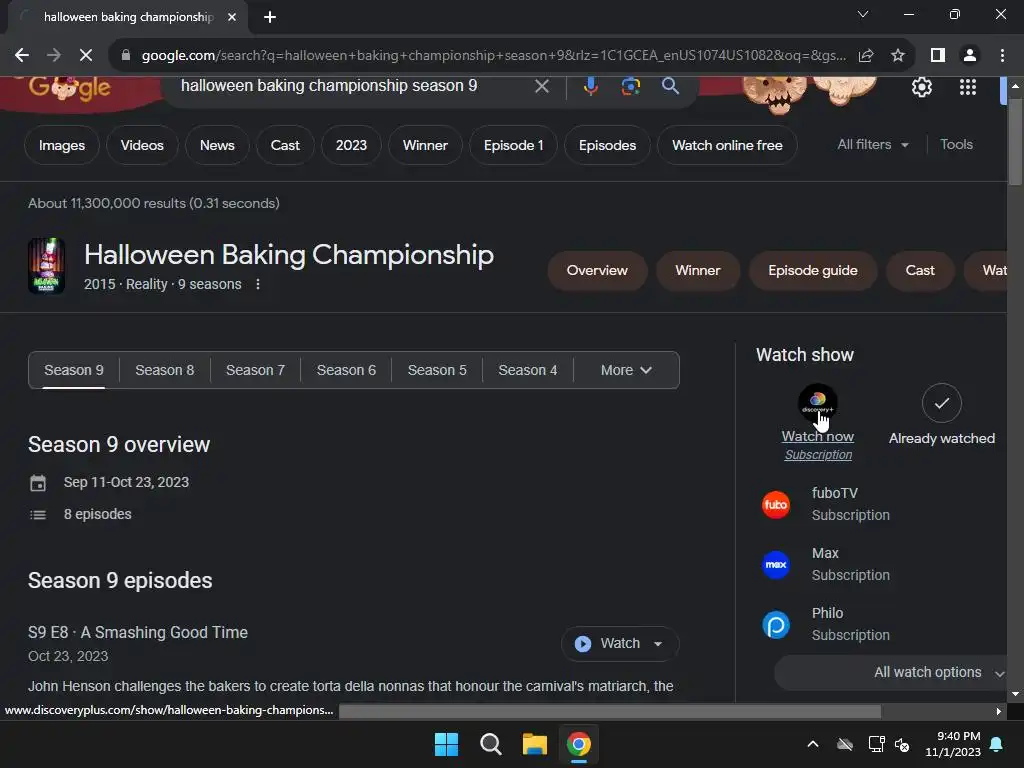Select the Cast filter chip
Viewport: 1024px width, 768px height.
point(285,145)
